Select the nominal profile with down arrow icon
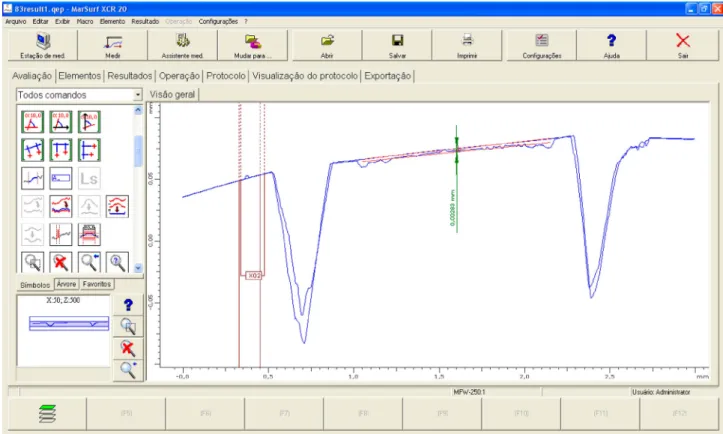Image resolution: width=723 pixels, height=434 pixels. pos(117,206)
